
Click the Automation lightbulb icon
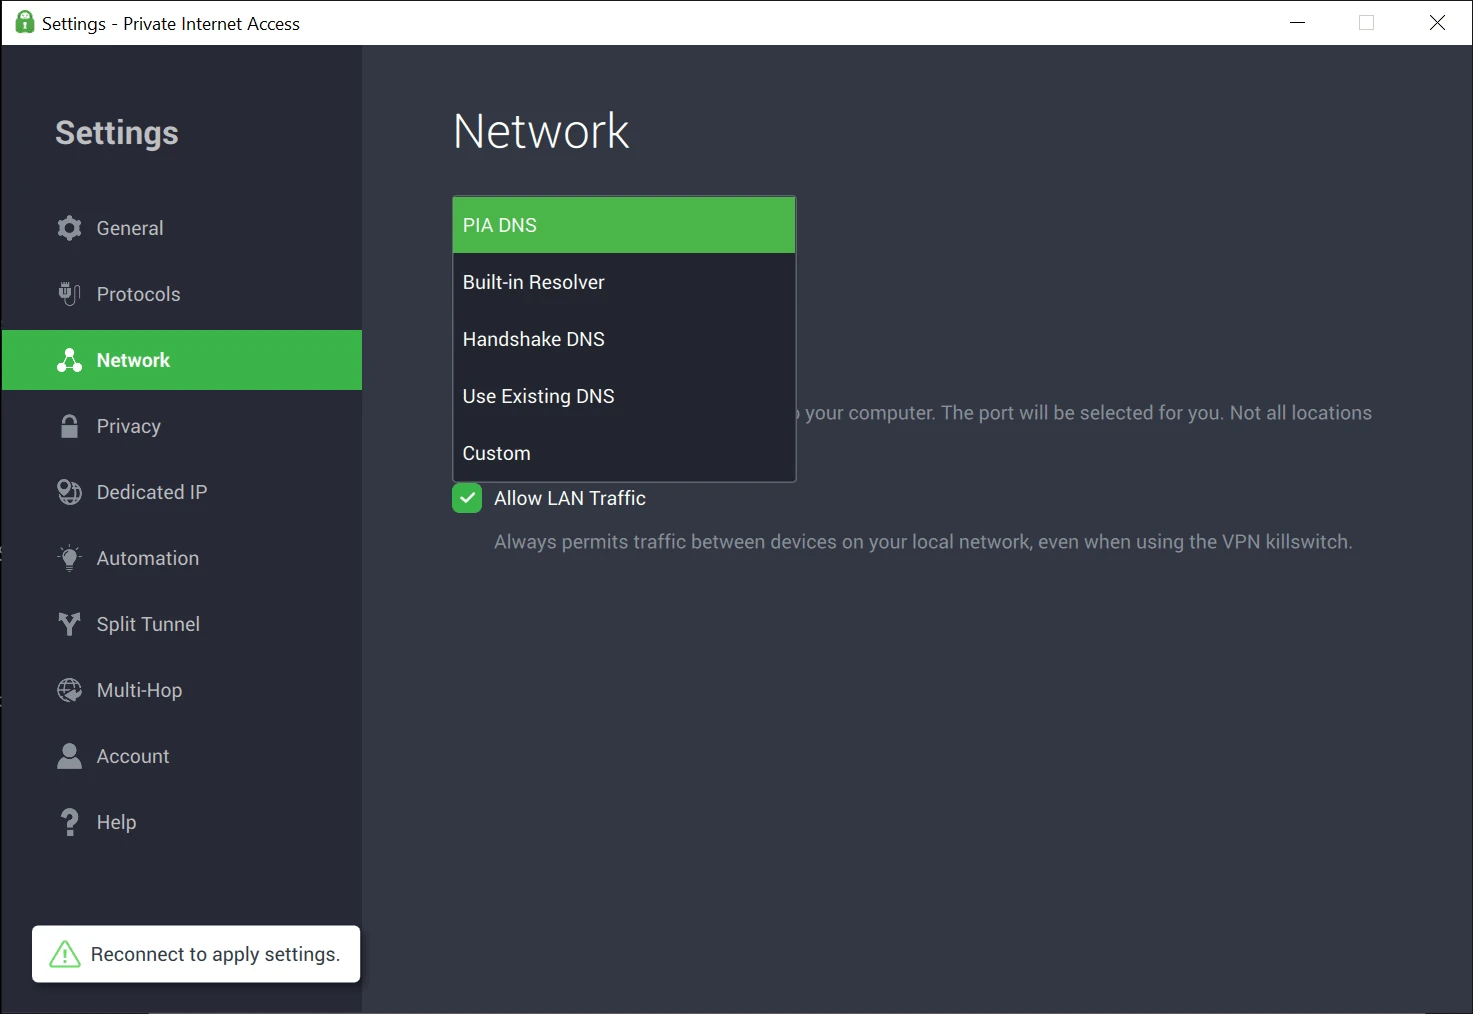tap(69, 558)
